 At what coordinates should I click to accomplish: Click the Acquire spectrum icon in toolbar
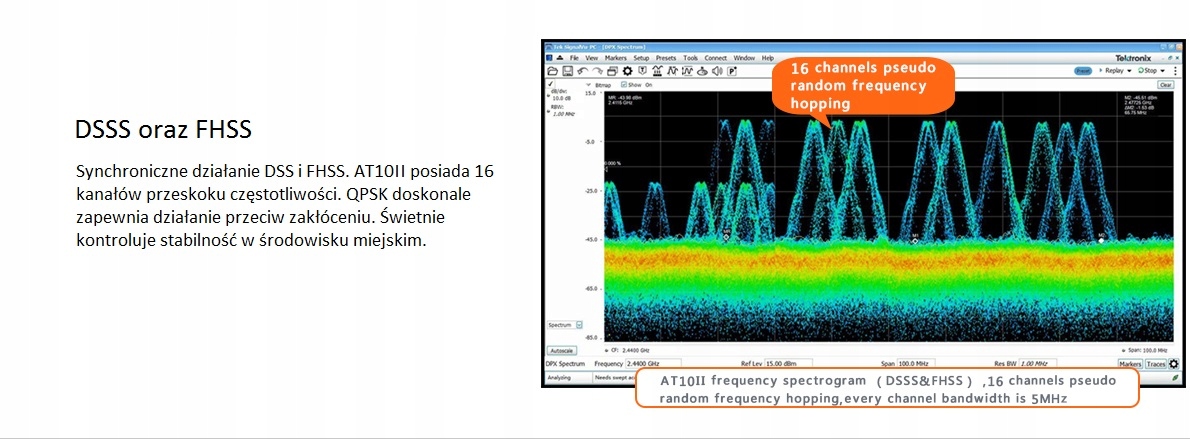click(657, 71)
